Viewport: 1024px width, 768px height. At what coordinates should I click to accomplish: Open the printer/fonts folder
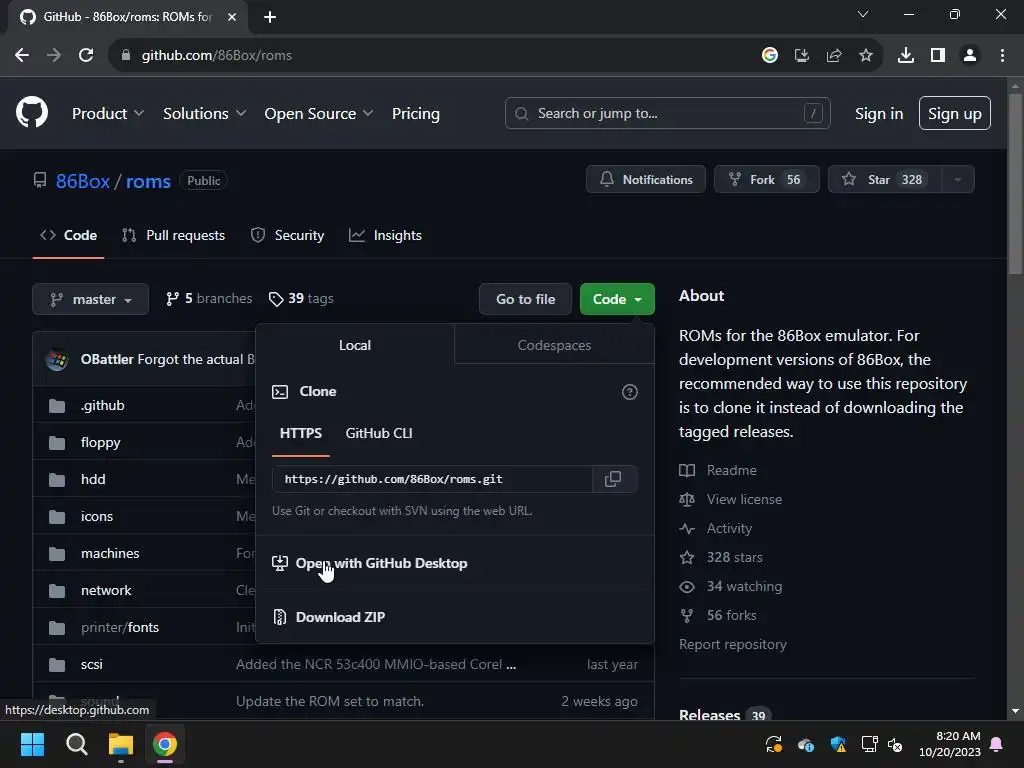pyautogui.click(x=120, y=628)
